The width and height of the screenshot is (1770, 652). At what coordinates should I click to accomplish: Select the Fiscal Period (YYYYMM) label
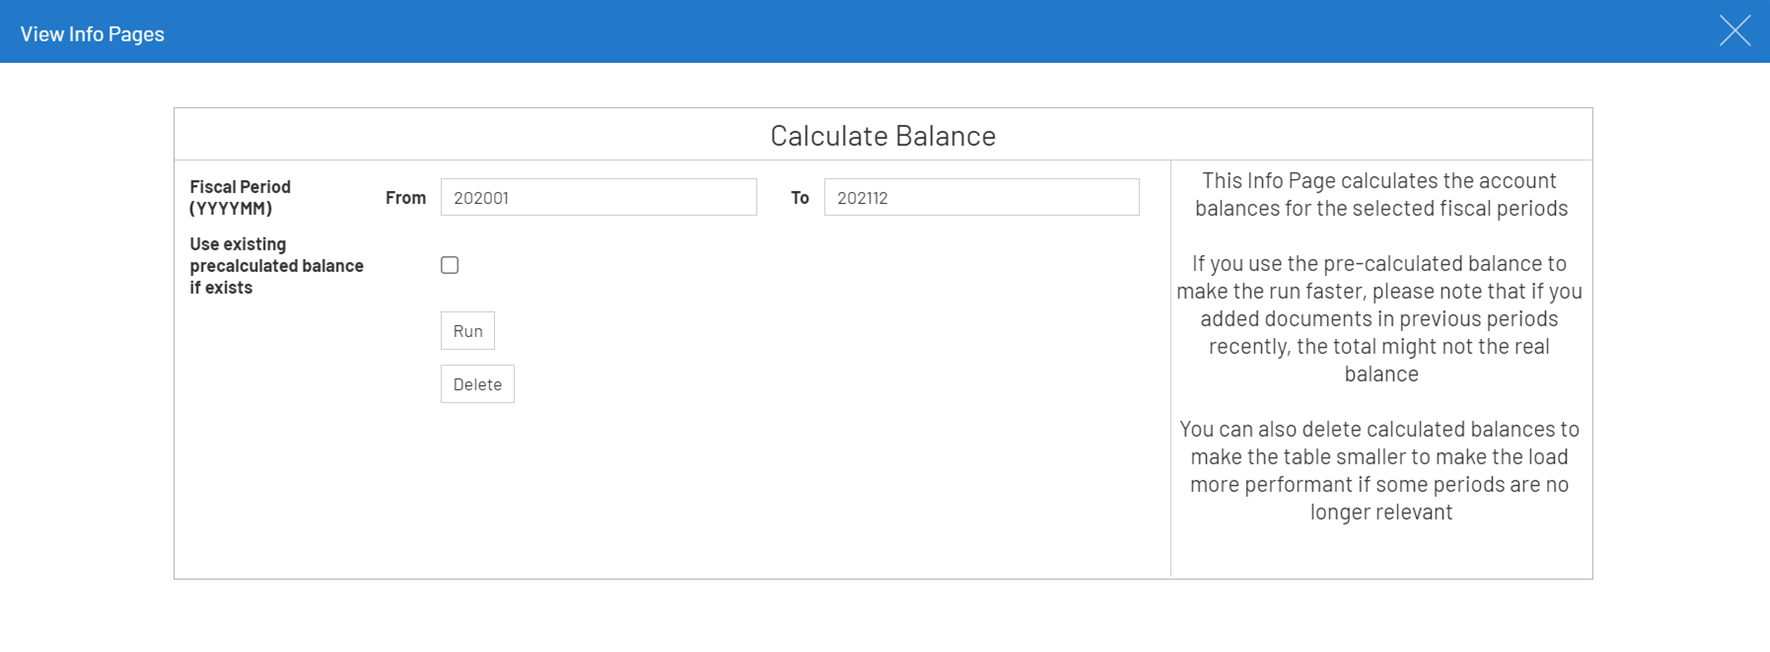coord(240,197)
